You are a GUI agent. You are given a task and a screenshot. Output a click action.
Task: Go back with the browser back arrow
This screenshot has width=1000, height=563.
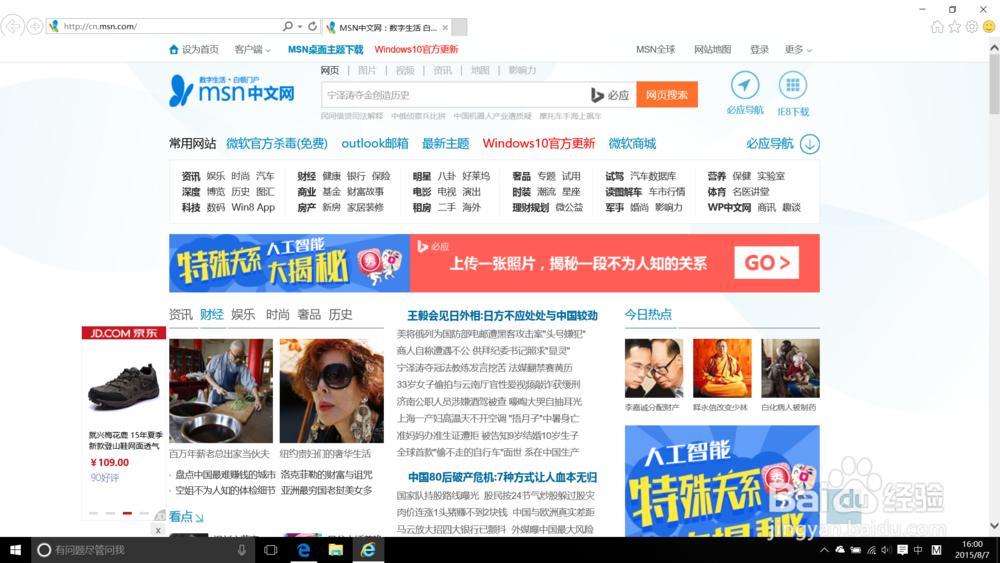pyautogui.click(x=13, y=26)
